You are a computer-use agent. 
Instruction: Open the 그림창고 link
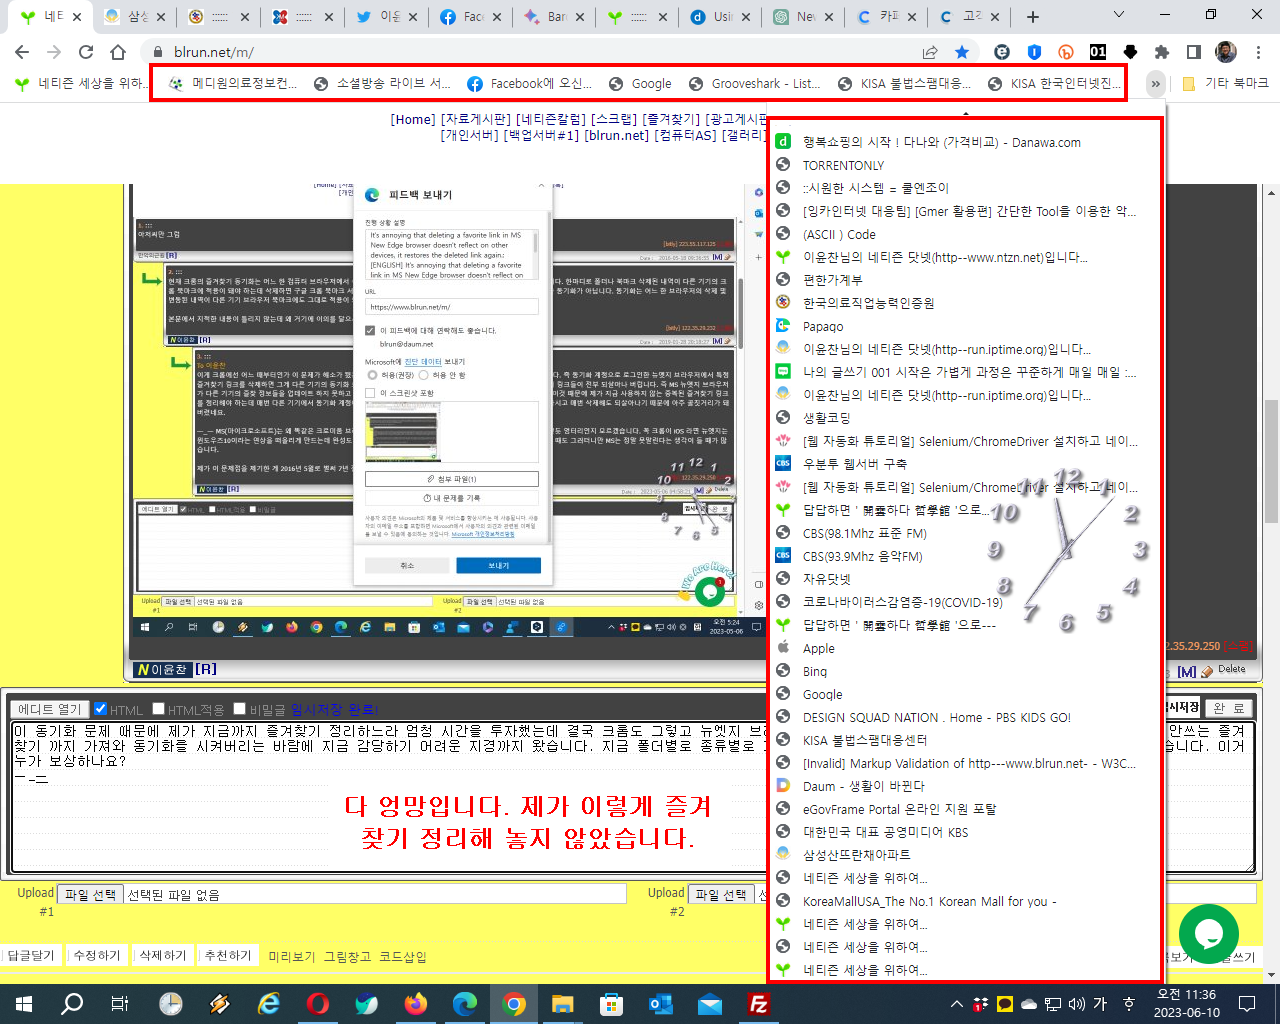[x=347, y=957]
